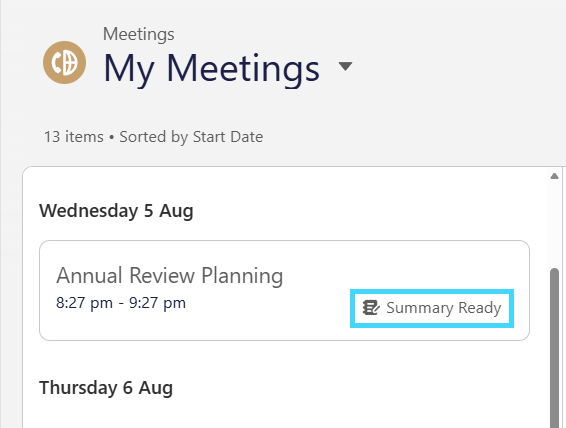Click the 9:27 pm end time
This screenshot has width=566, height=428.
(157, 303)
